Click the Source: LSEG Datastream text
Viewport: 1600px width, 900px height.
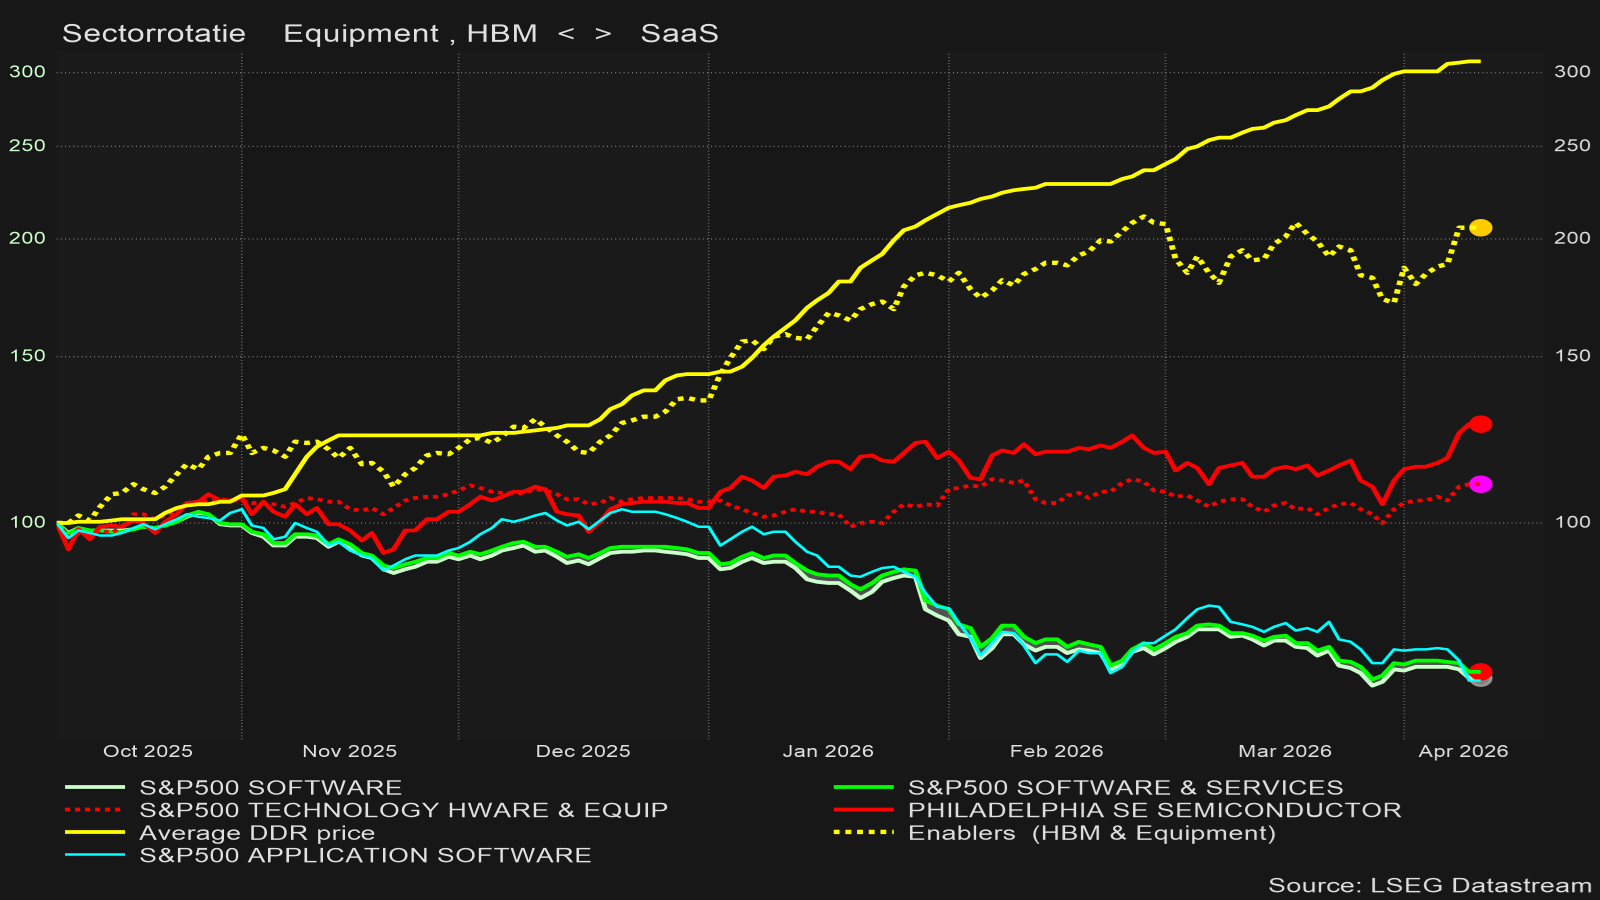coord(1429,885)
